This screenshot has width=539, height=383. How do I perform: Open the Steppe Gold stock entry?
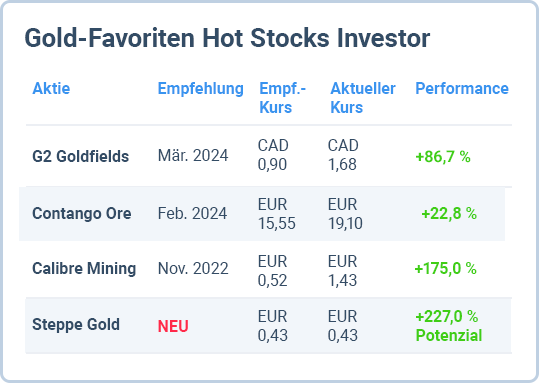point(76,325)
